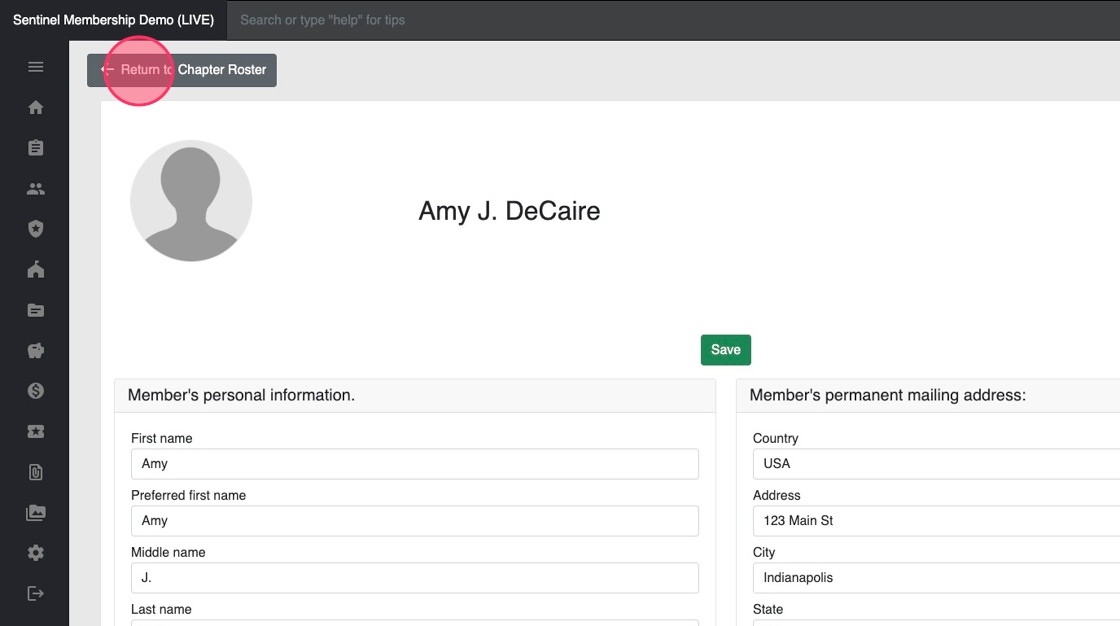The width and height of the screenshot is (1120, 626).
Task: Open the settings gear icon
Action: (36, 553)
